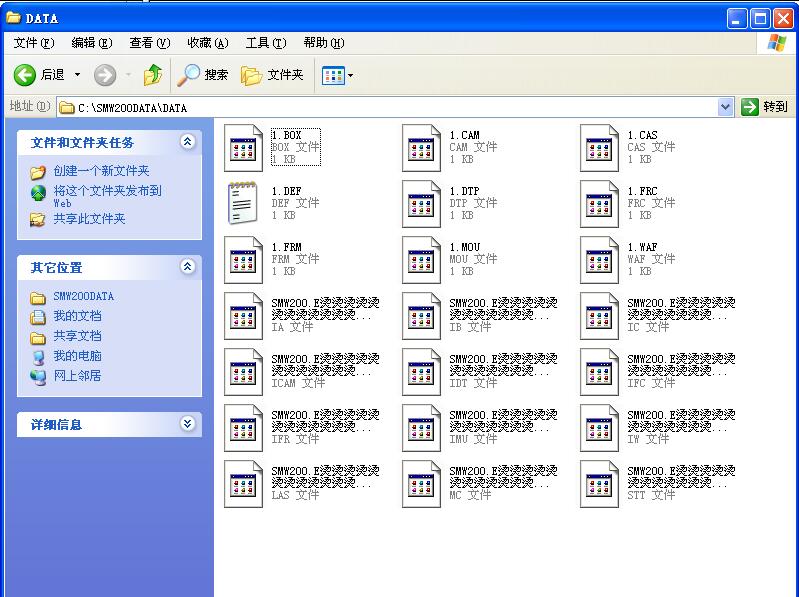
Task: Select the SMW200 IA file icon
Action: point(243,316)
